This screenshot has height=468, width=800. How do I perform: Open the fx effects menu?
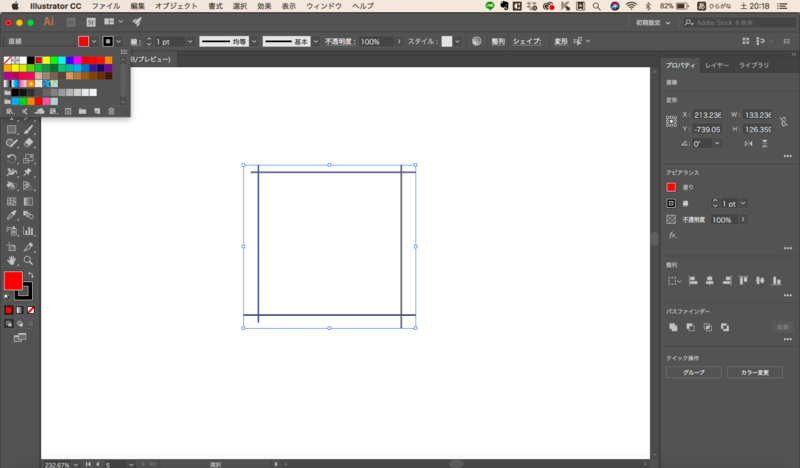pyautogui.click(x=673, y=235)
